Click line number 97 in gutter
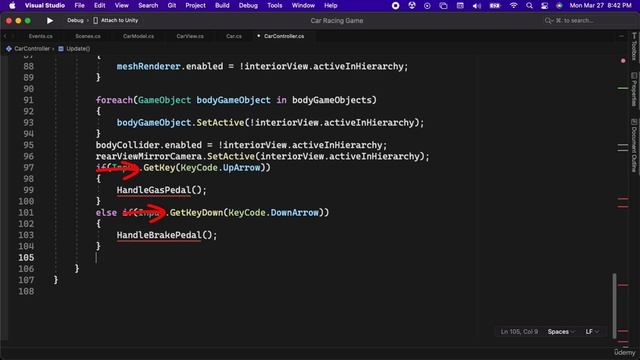Screen dimensions: 640x360 pyautogui.click(x=29, y=168)
